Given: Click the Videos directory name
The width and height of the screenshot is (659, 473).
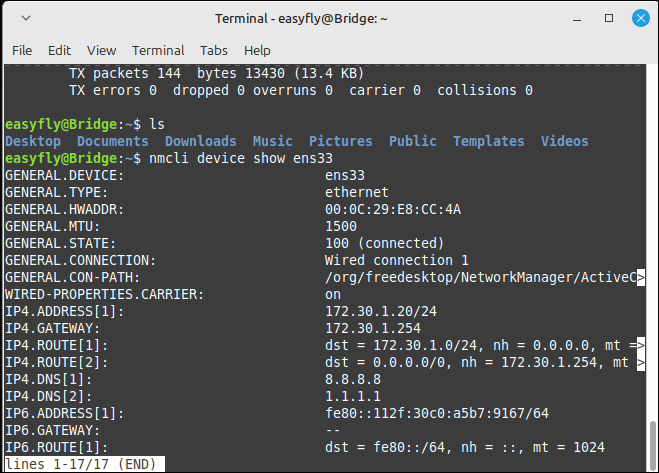Looking at the screenshot, I should point(564,141).
